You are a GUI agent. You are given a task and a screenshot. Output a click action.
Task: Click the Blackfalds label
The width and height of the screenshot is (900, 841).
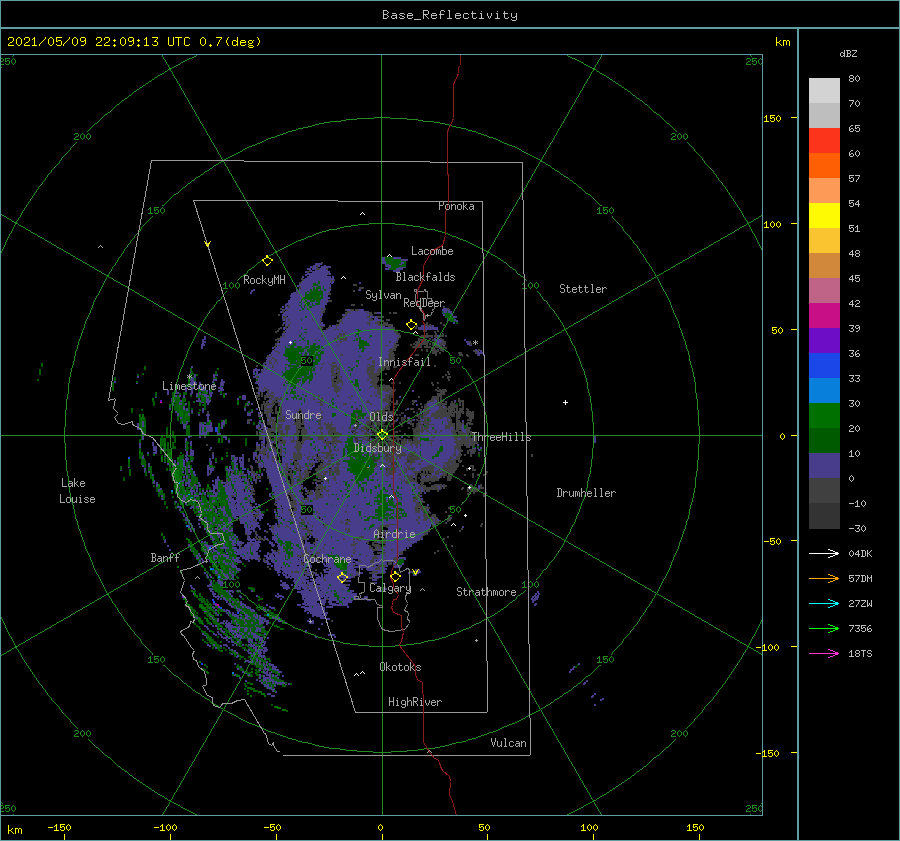[x=425, y=277]
